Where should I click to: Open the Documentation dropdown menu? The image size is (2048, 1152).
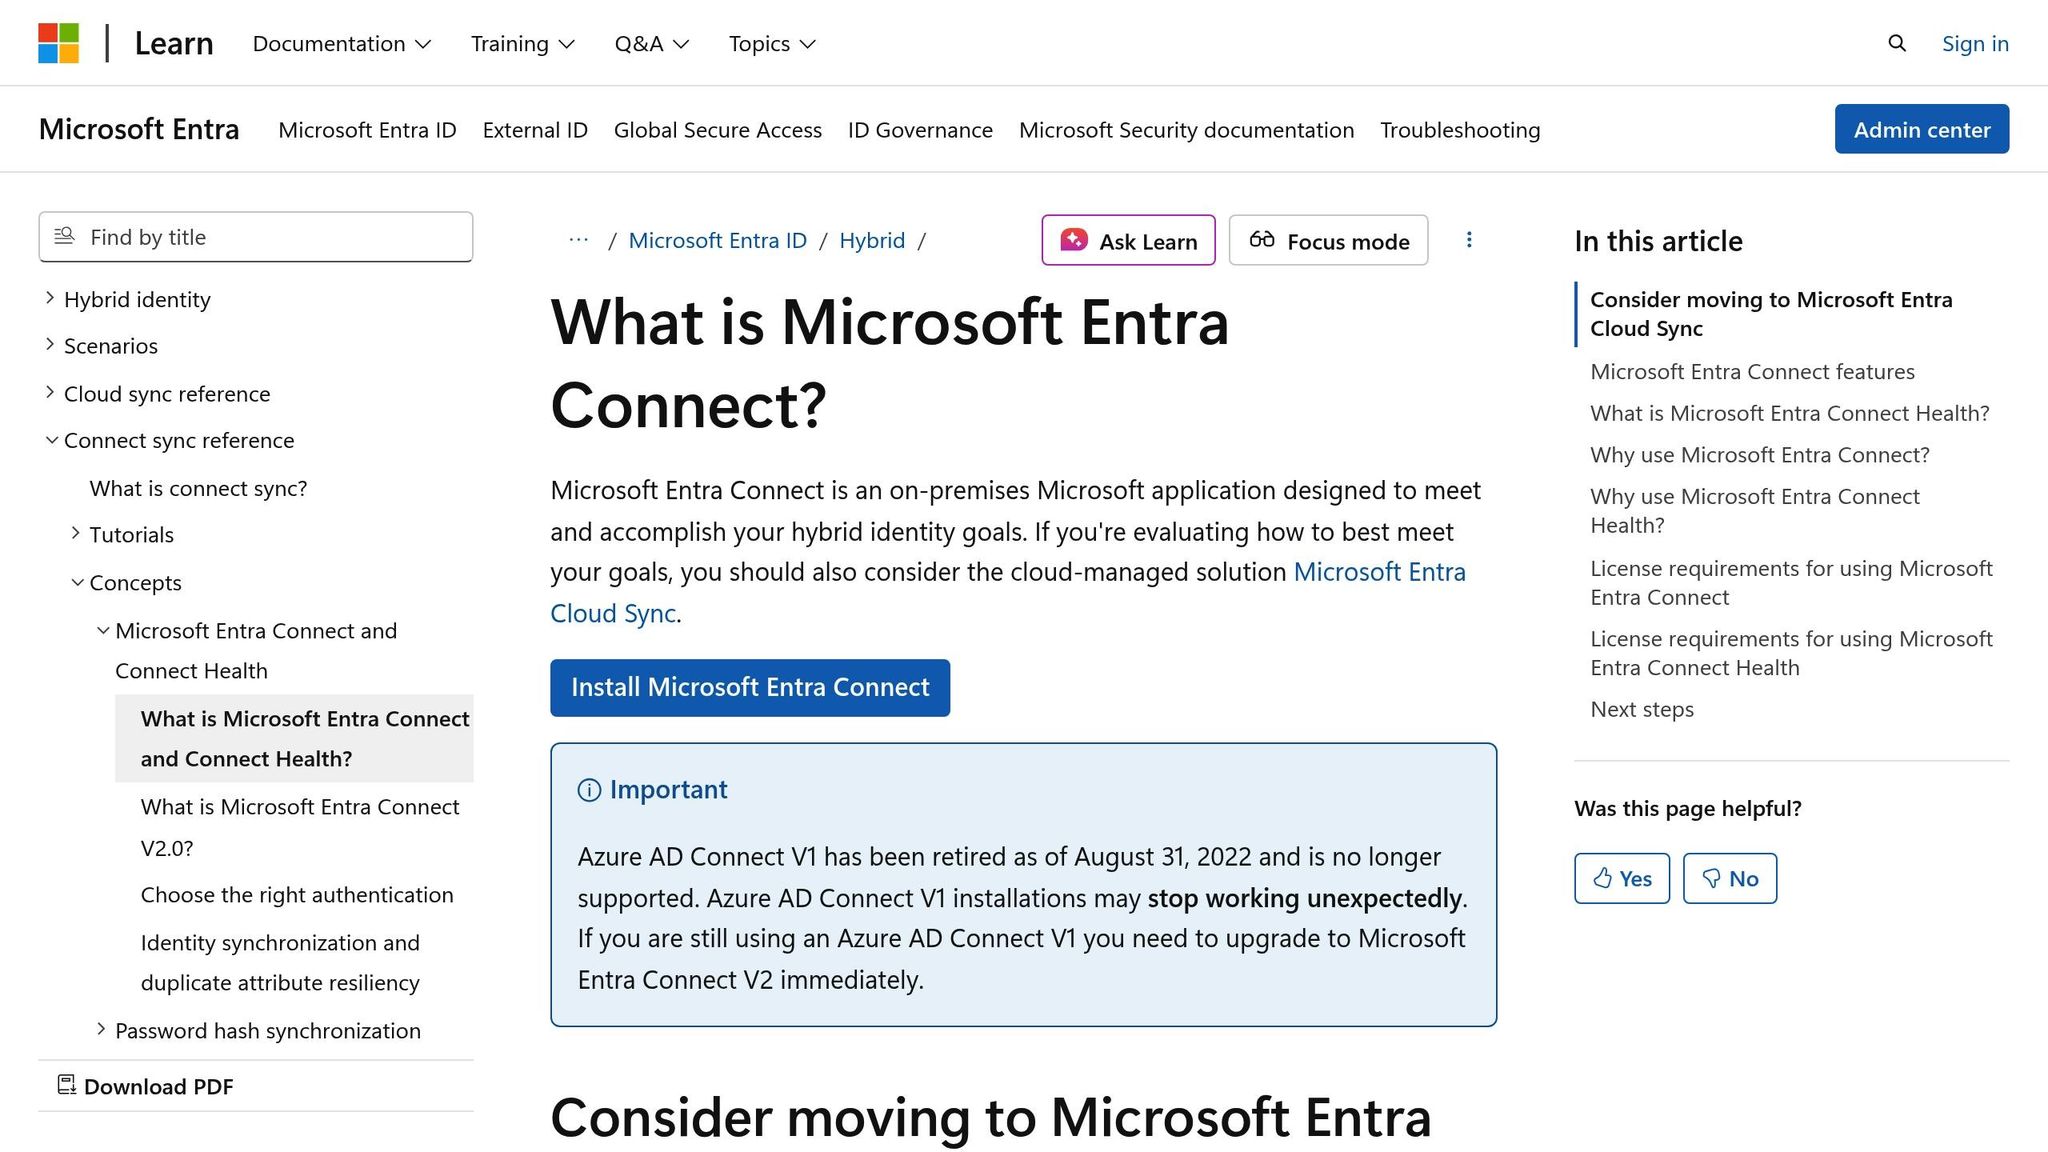[x=341, y=43]
